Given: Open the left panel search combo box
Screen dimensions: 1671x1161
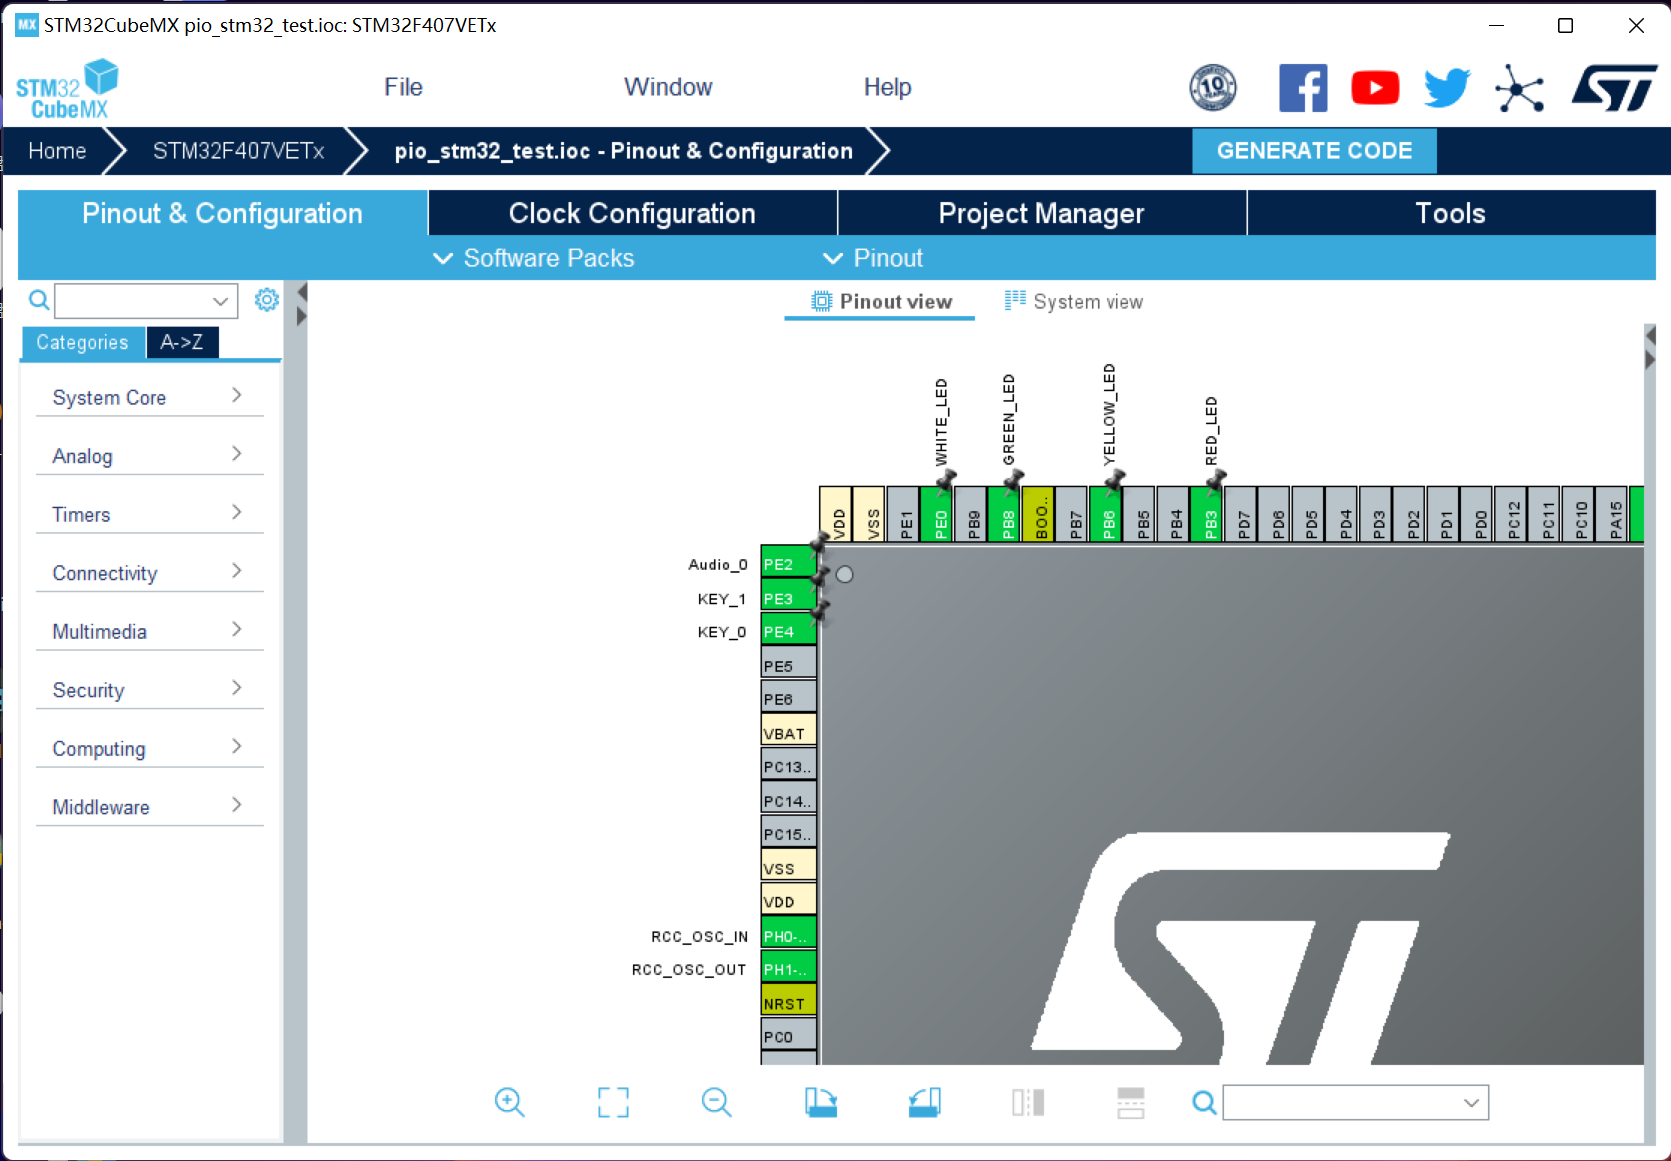Looking at the screenshot, I should pyautogui.click(x=146, y=300).
